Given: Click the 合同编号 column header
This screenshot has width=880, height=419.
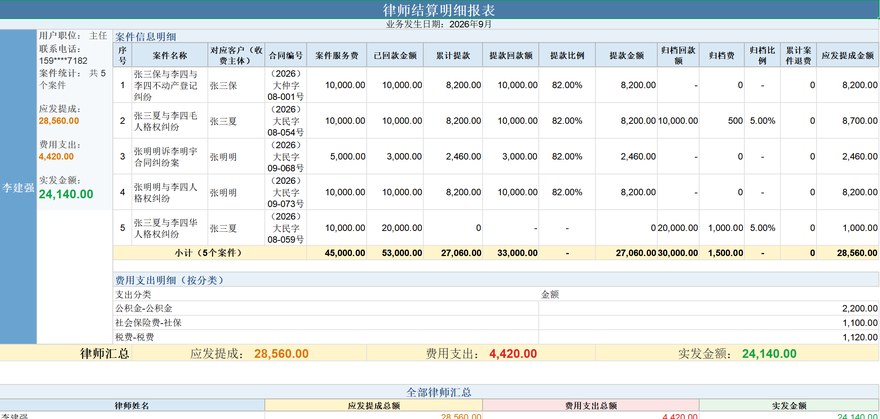Looking at the screenshot, I should [x=286, y=56].
